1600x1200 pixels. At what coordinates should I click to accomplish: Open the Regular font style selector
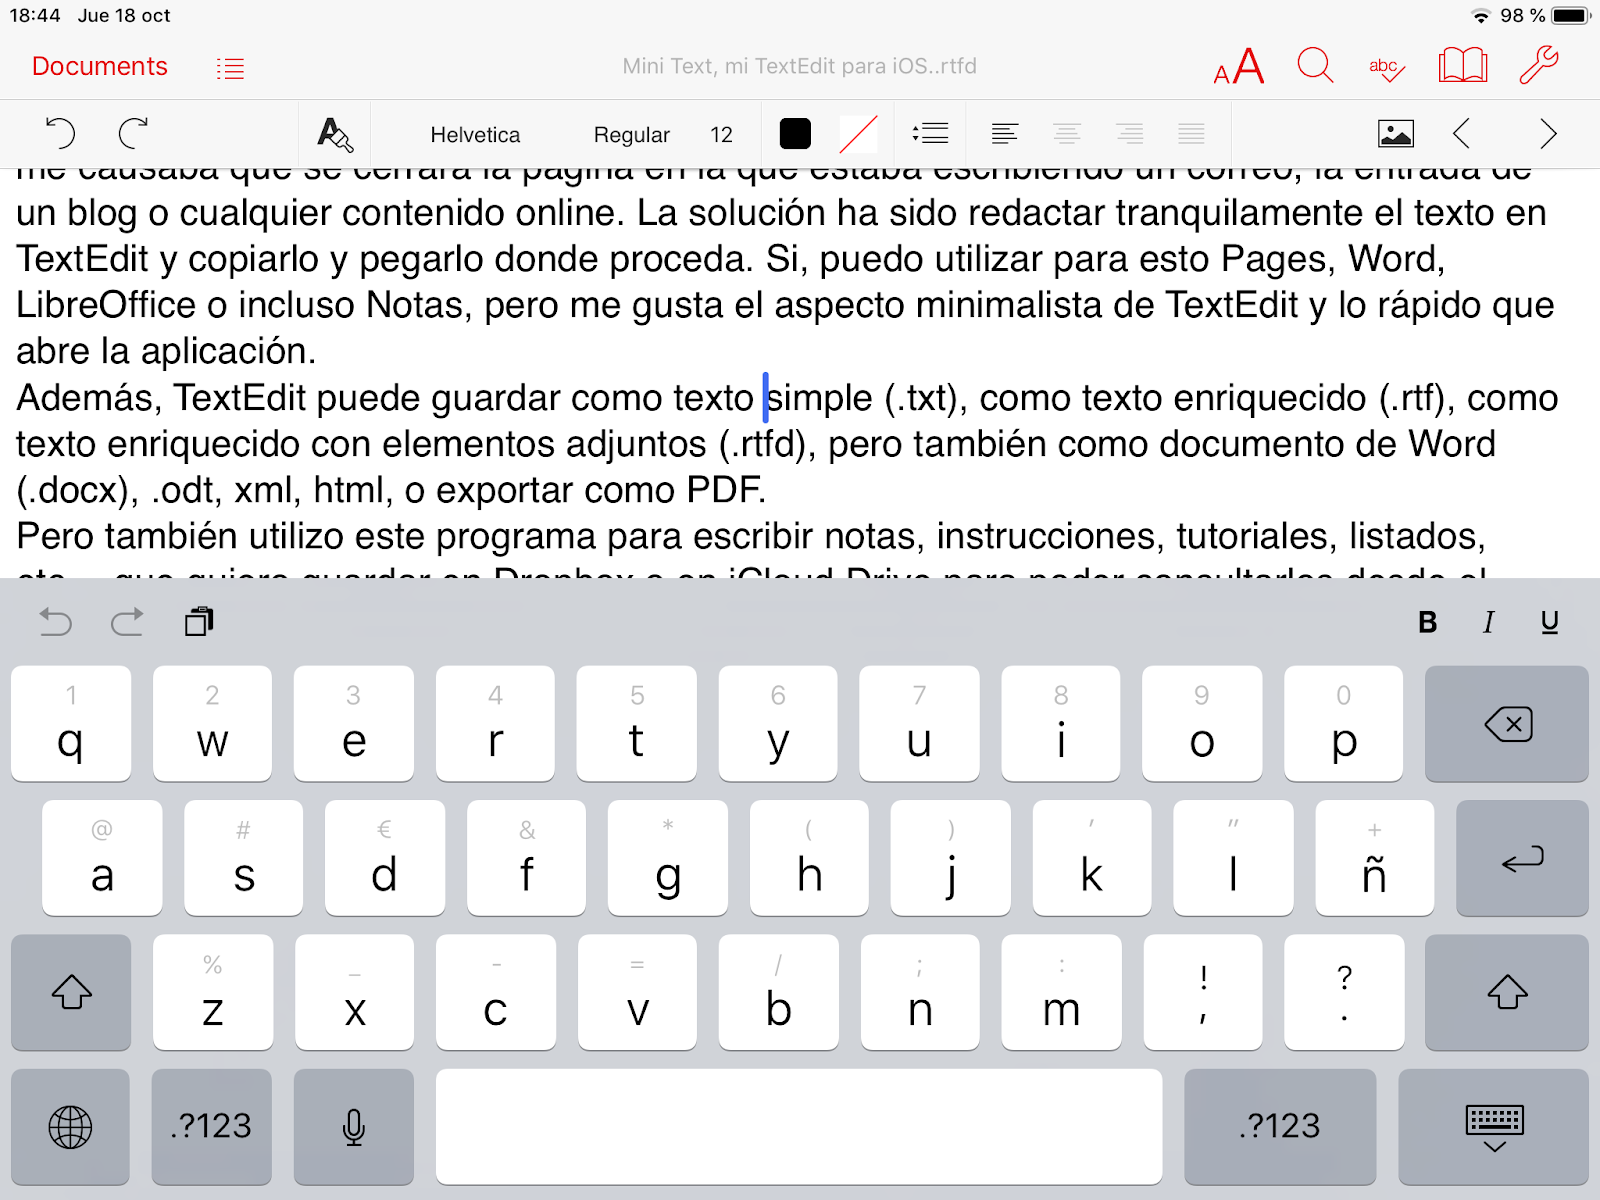(631, 134)
